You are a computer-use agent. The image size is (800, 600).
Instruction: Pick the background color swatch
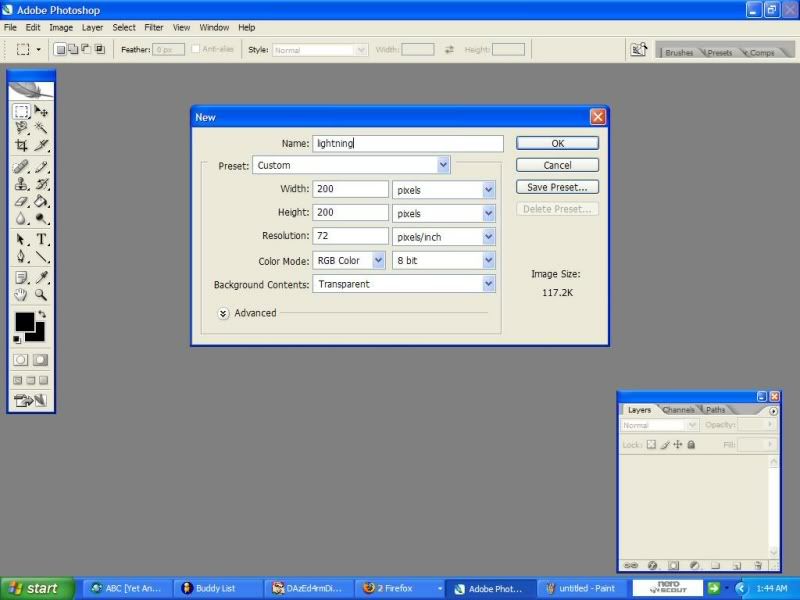37,334
